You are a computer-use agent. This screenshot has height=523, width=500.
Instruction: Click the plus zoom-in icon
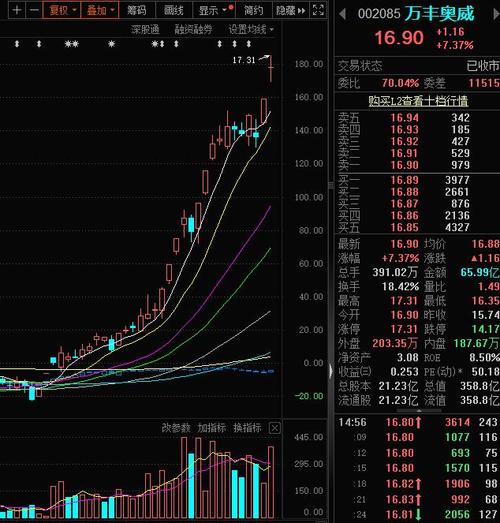tap(16, 10)
